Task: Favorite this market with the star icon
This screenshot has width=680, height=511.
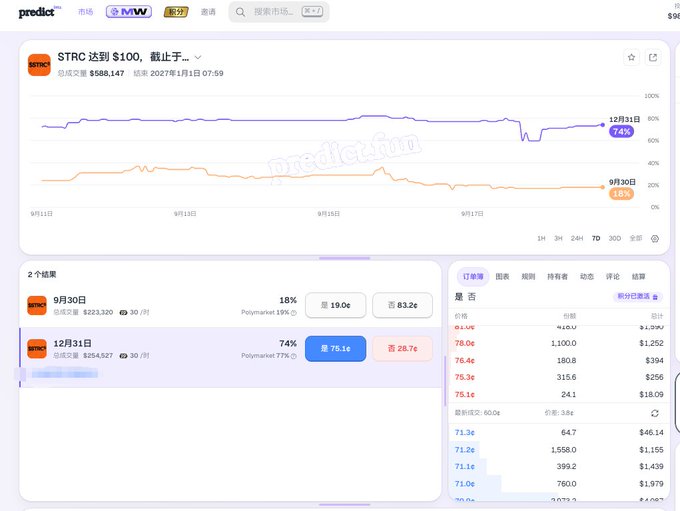Action: tap(631, 57)
